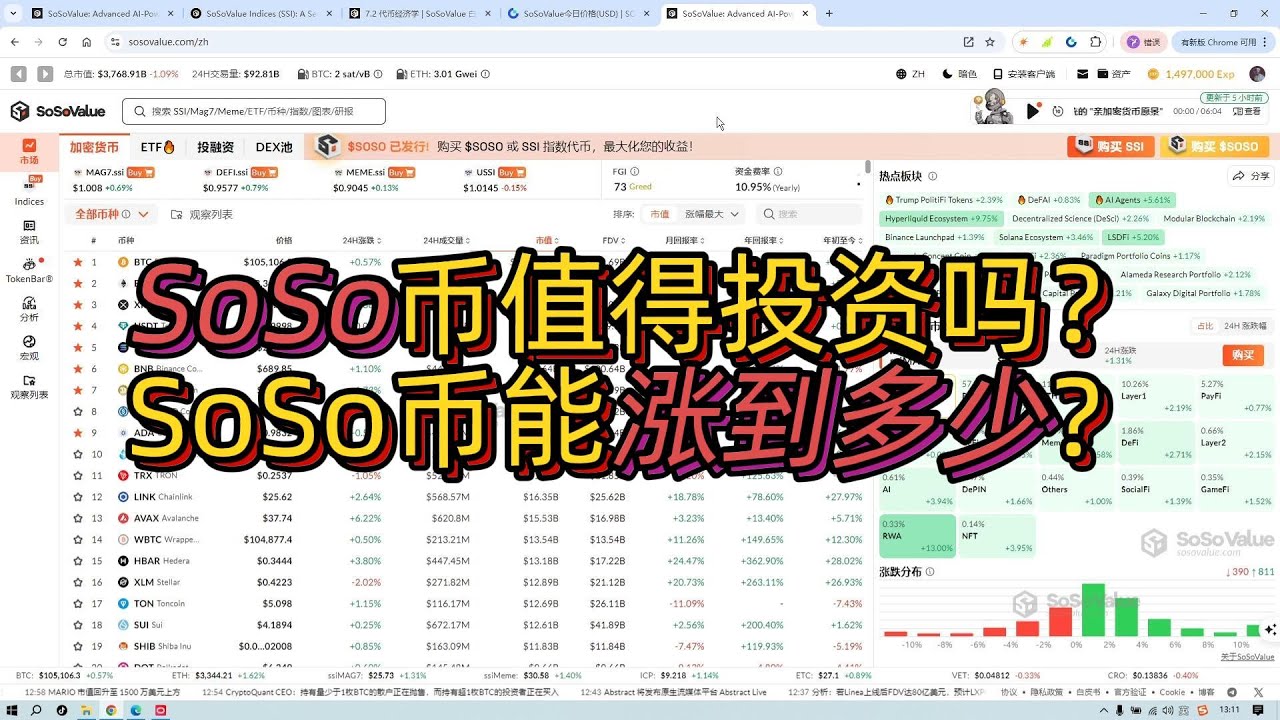Open the user avatar menu
Screen dimensions: 1280x720
point(1257,74)
